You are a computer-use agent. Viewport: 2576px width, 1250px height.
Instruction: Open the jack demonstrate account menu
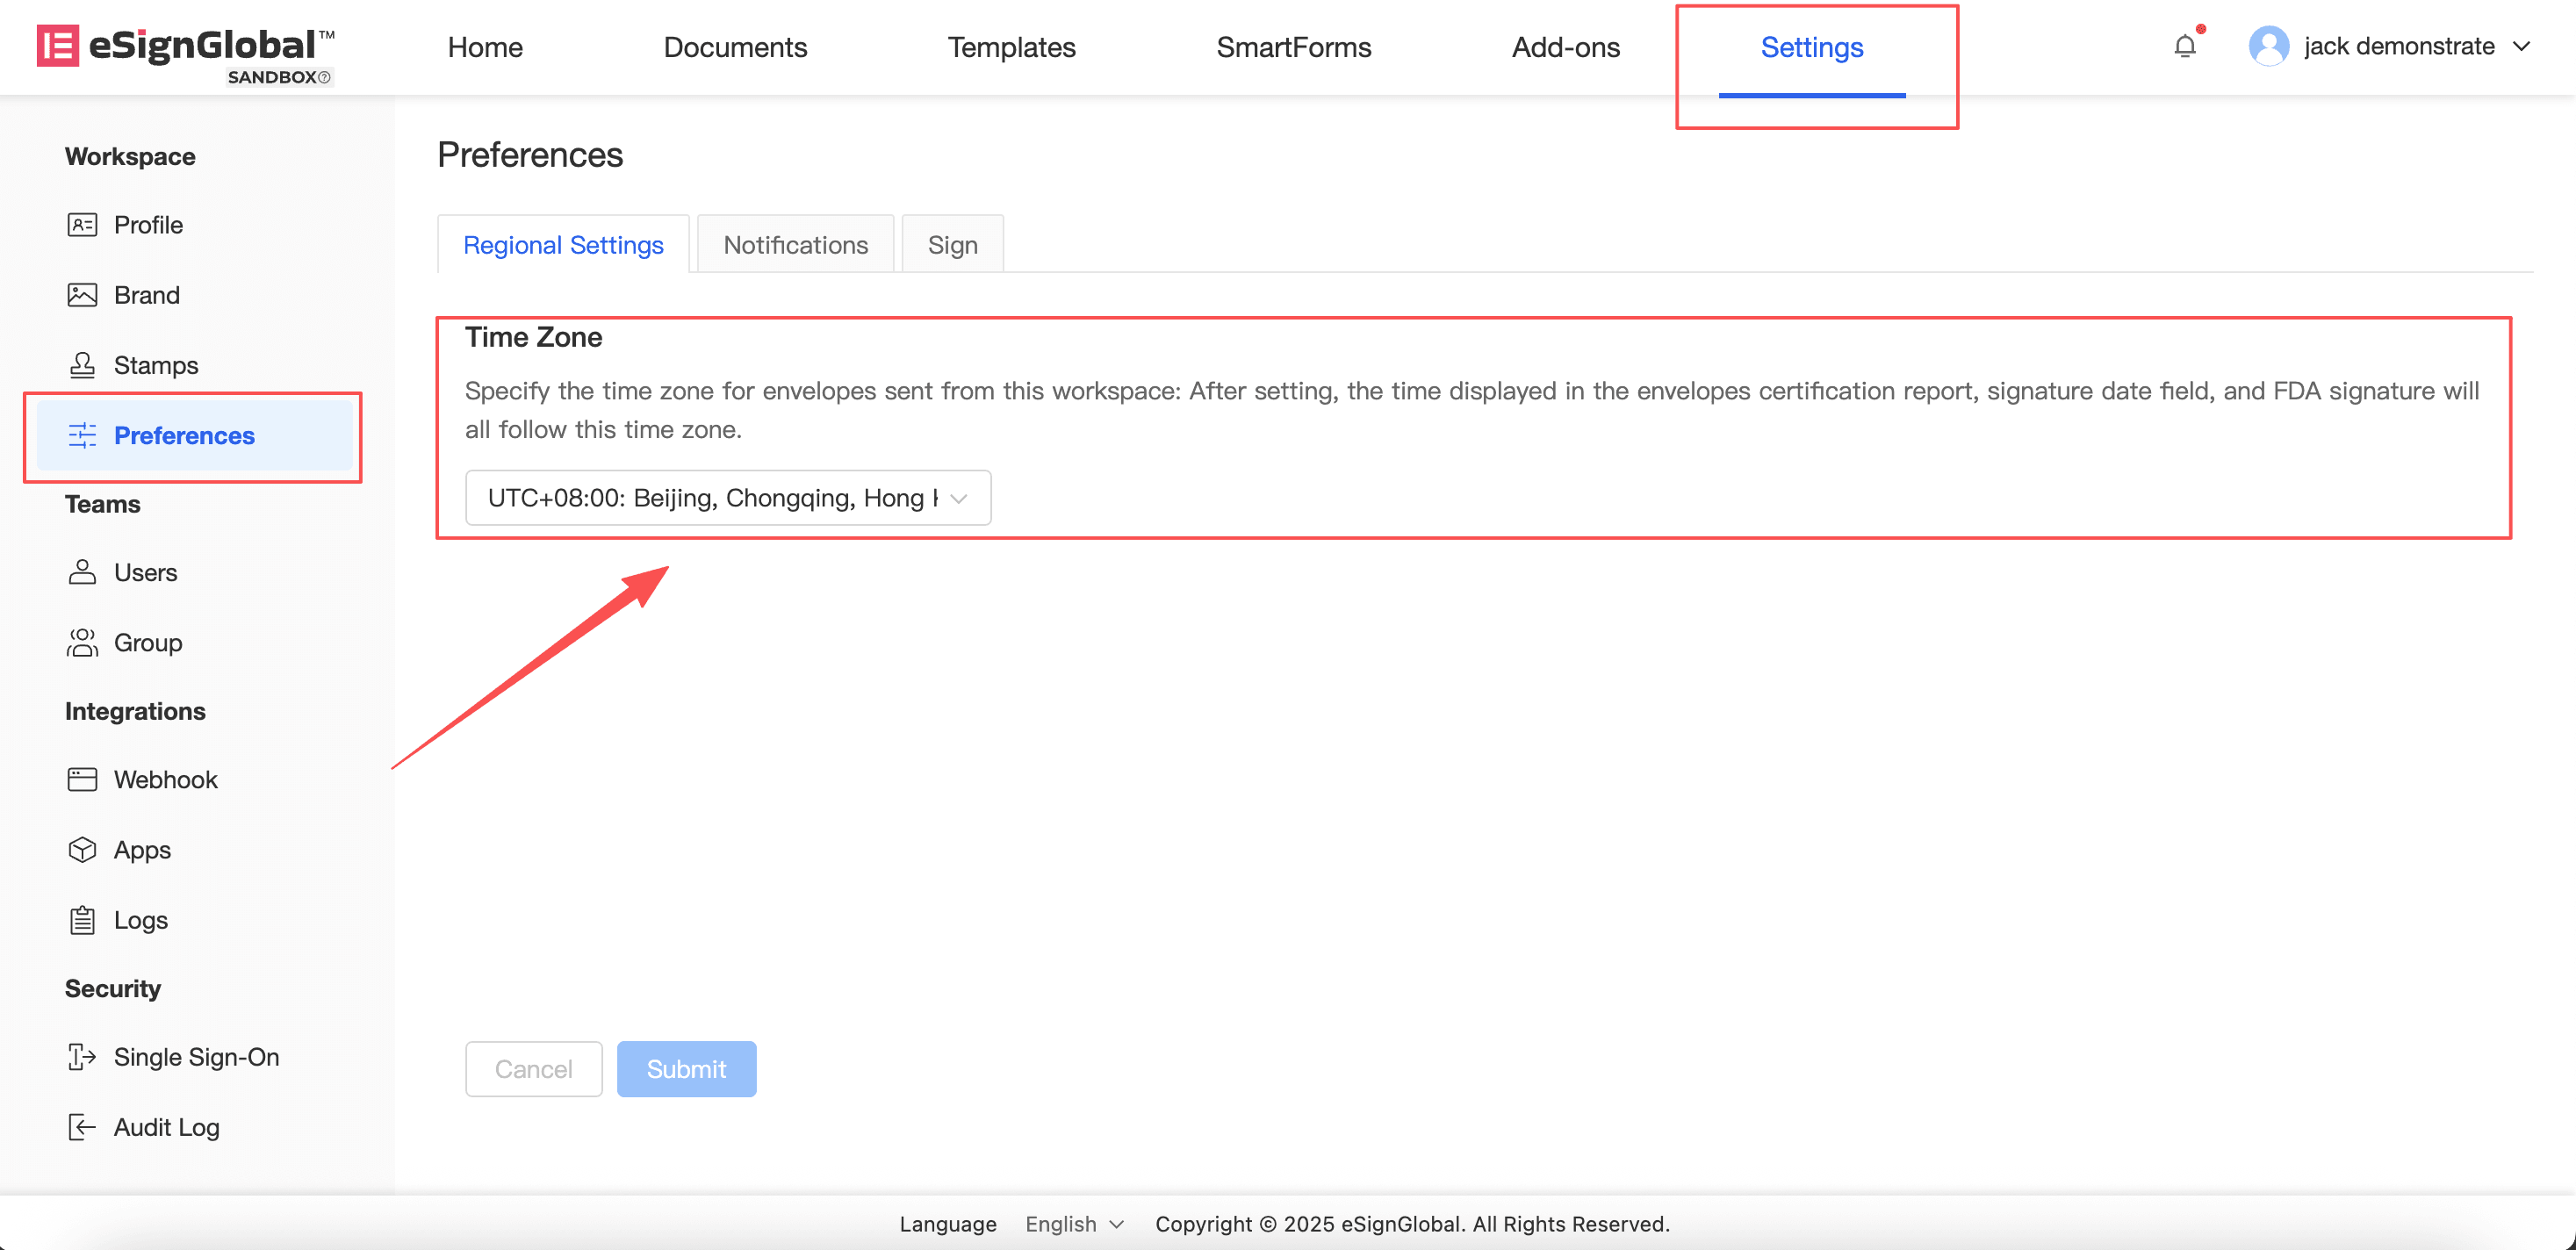coord(2396,46)
